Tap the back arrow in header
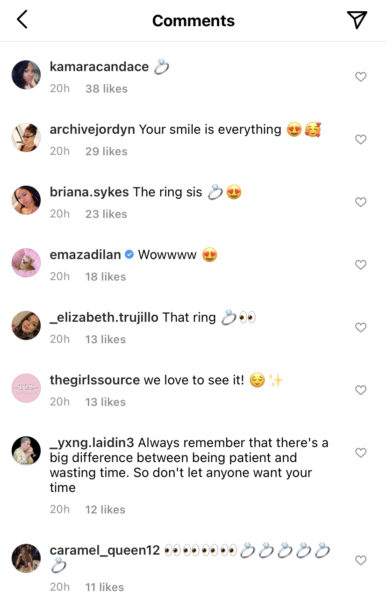 (x=23, y=20)
